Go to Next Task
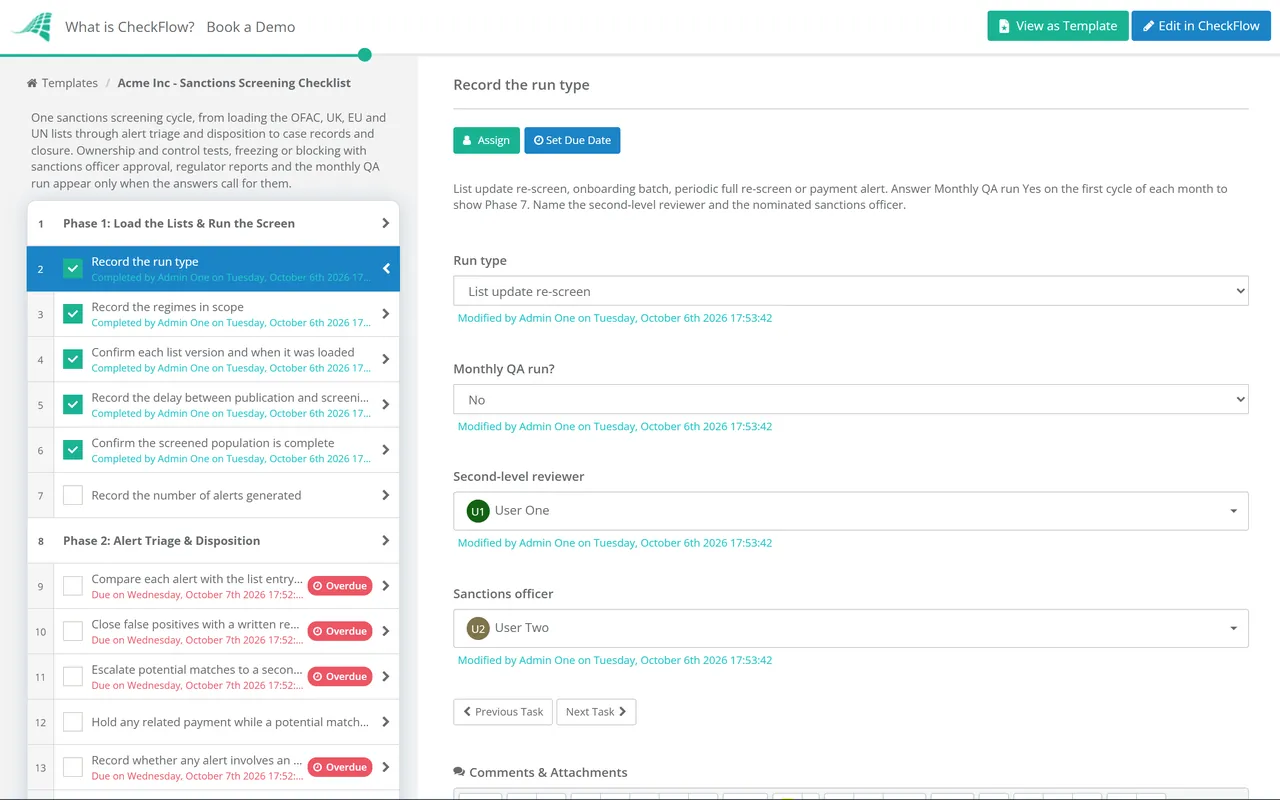The image size is (1280, 800). (596, 712)
